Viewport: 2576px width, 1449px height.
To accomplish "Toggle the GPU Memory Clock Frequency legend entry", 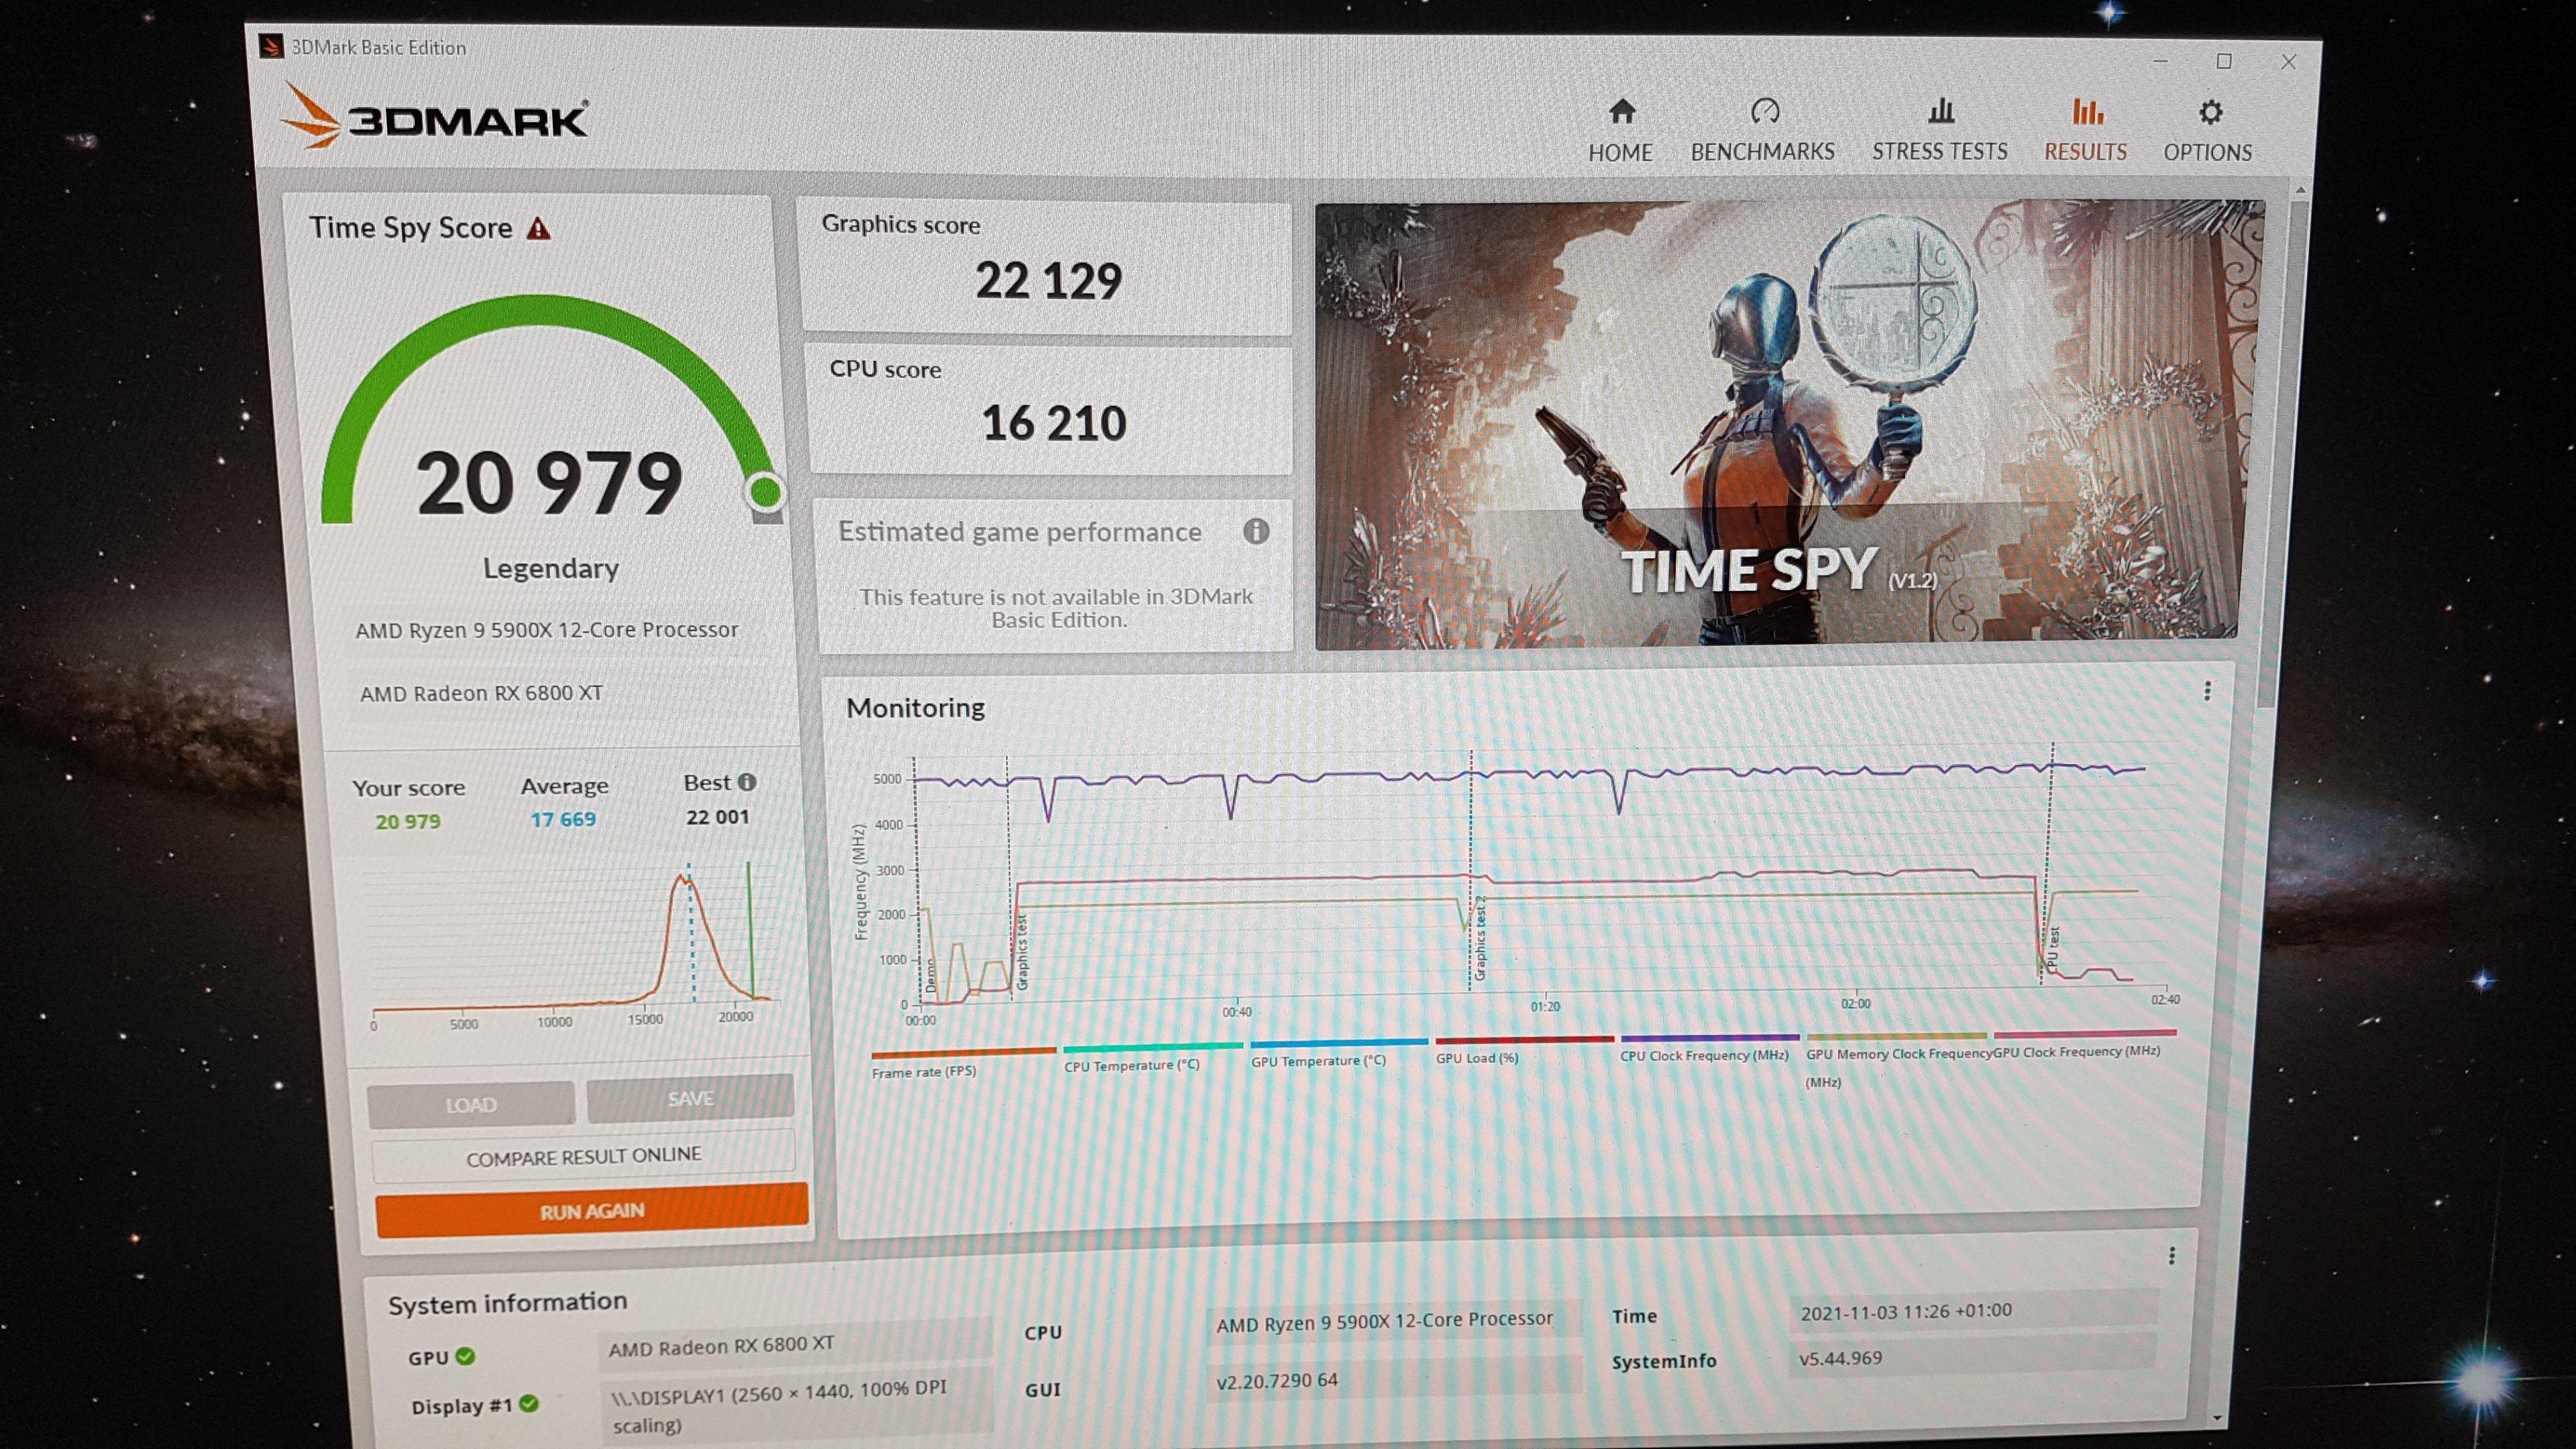I will coord(1896,1060).
